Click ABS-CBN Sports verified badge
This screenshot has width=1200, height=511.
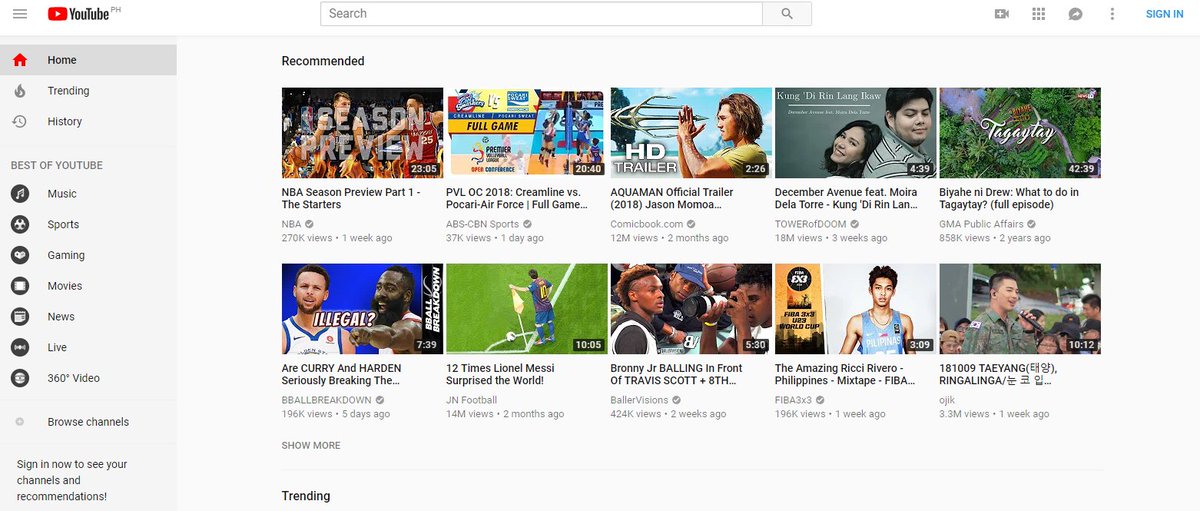point(527,224)
